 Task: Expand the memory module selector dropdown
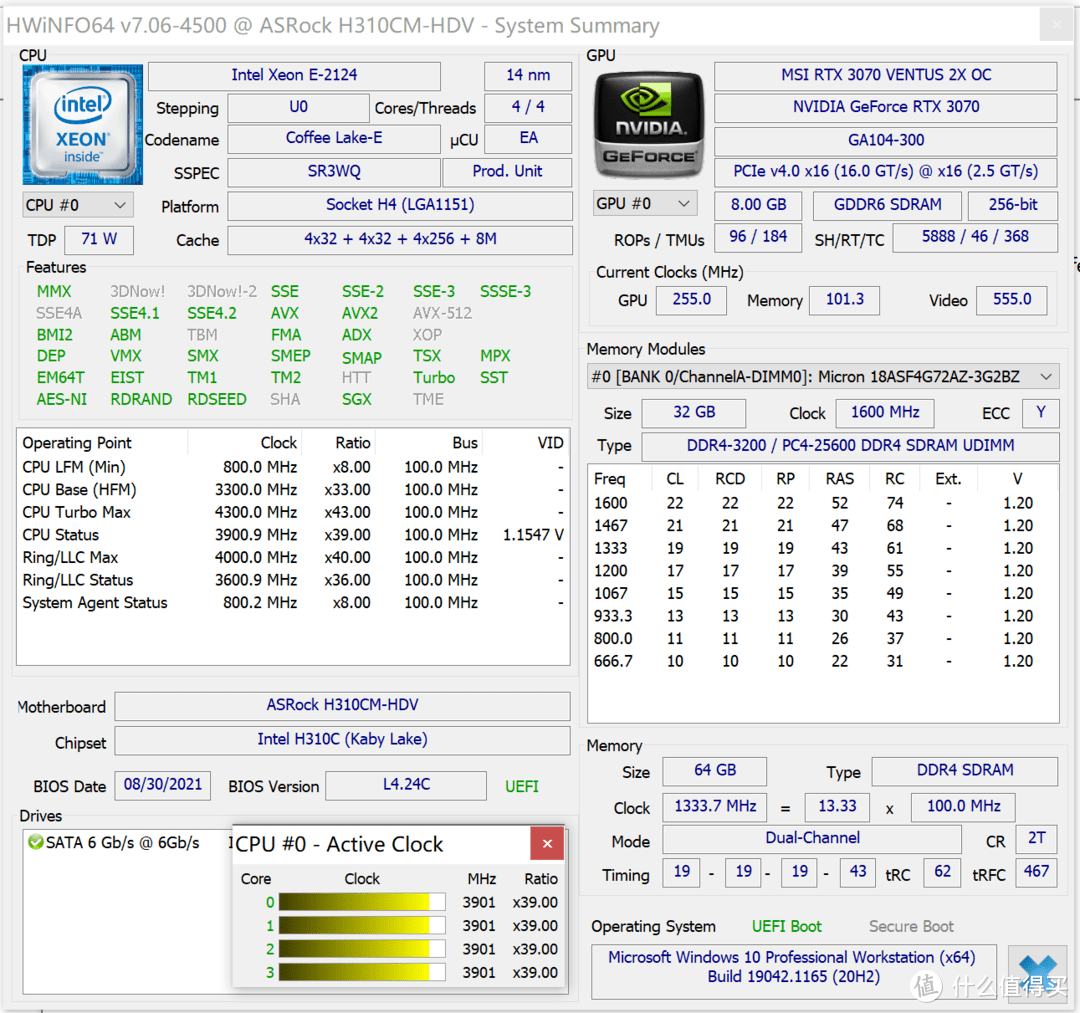(823, 377)
